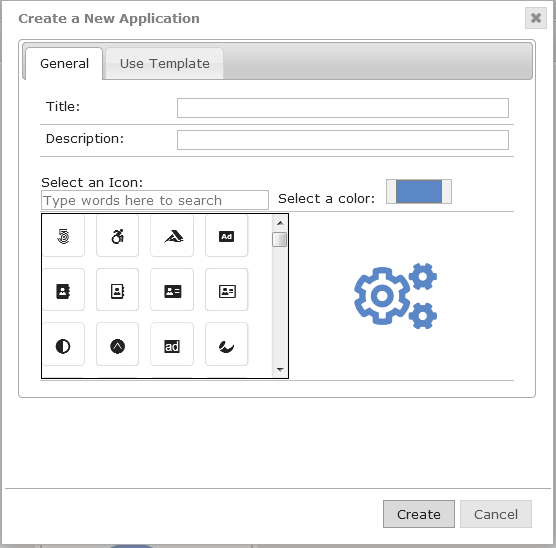Image resolution: width=556 pixels, height=548 pixels.
Task: Pick the boxed 'Ad' advertisement icon
Action: 227,236
